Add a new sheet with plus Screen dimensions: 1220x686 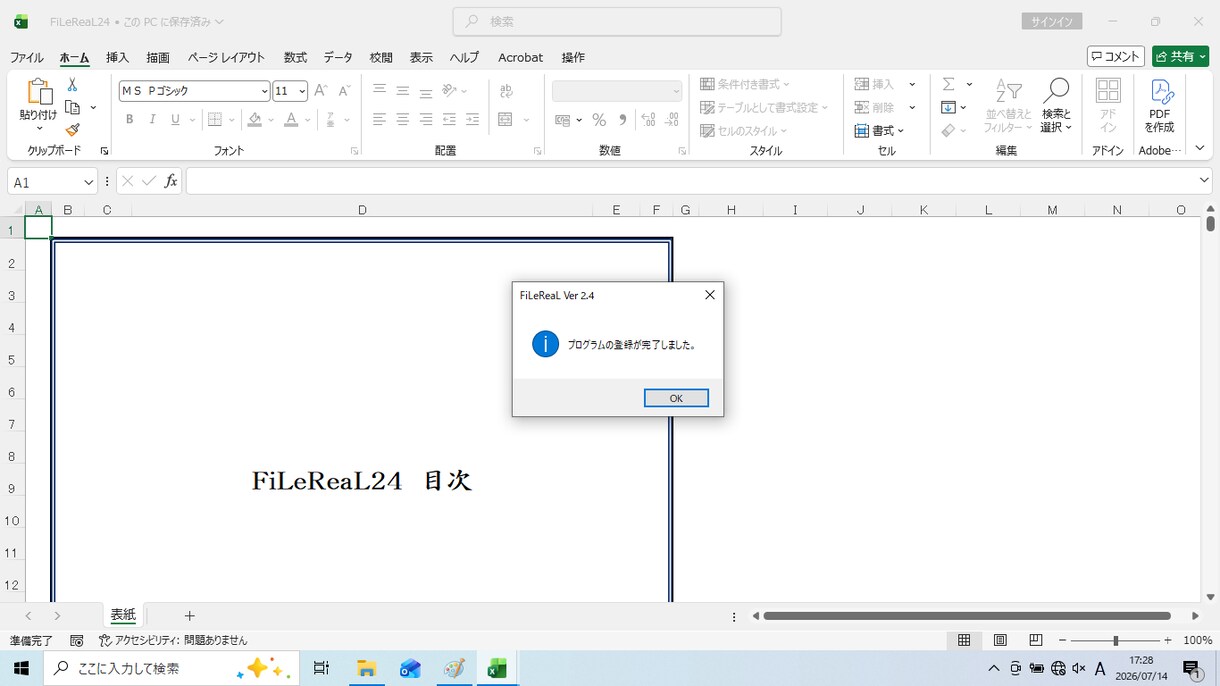[190, 616]
